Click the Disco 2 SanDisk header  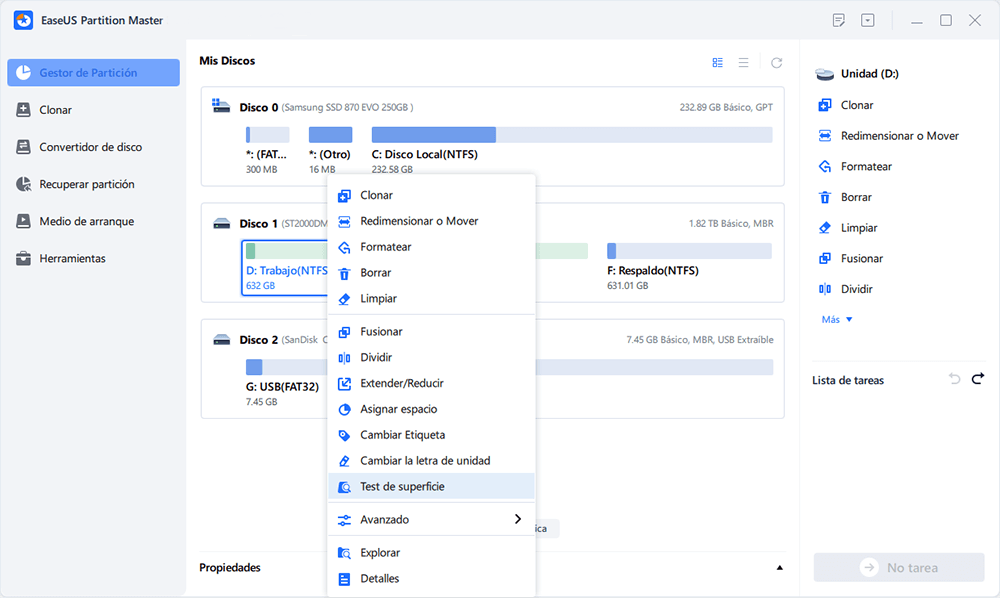(x=284, y=340)
